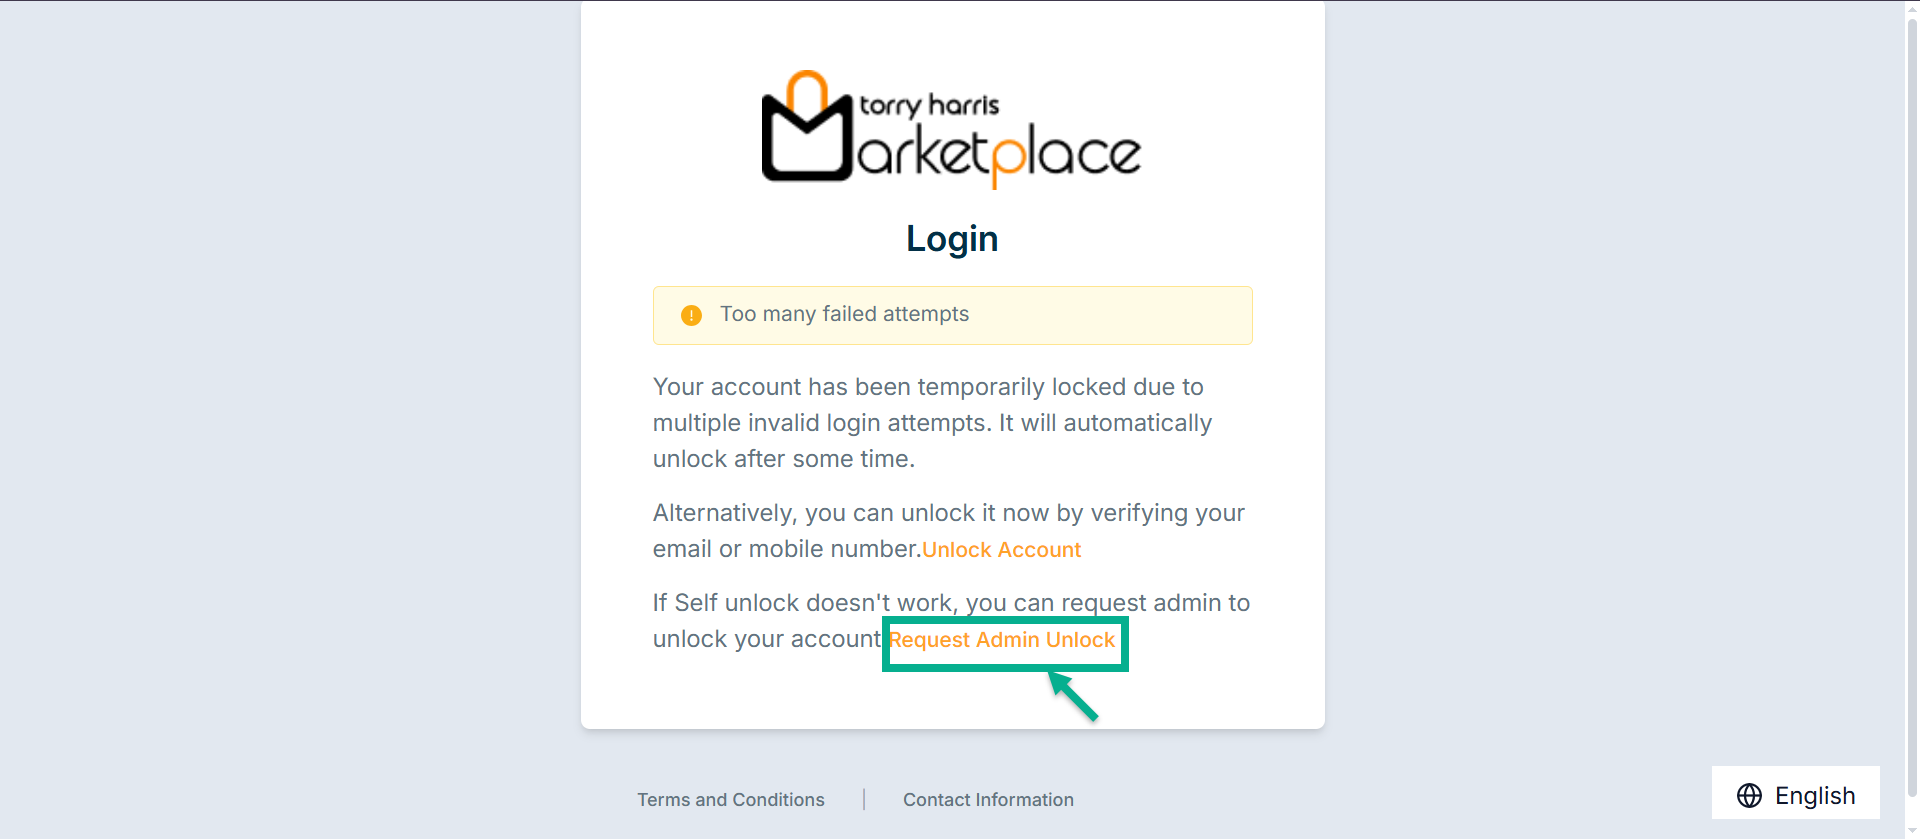This screenshot has height=839, width=1920.
Task: Click the Request Admin Unlock link
Action: 1002,640
